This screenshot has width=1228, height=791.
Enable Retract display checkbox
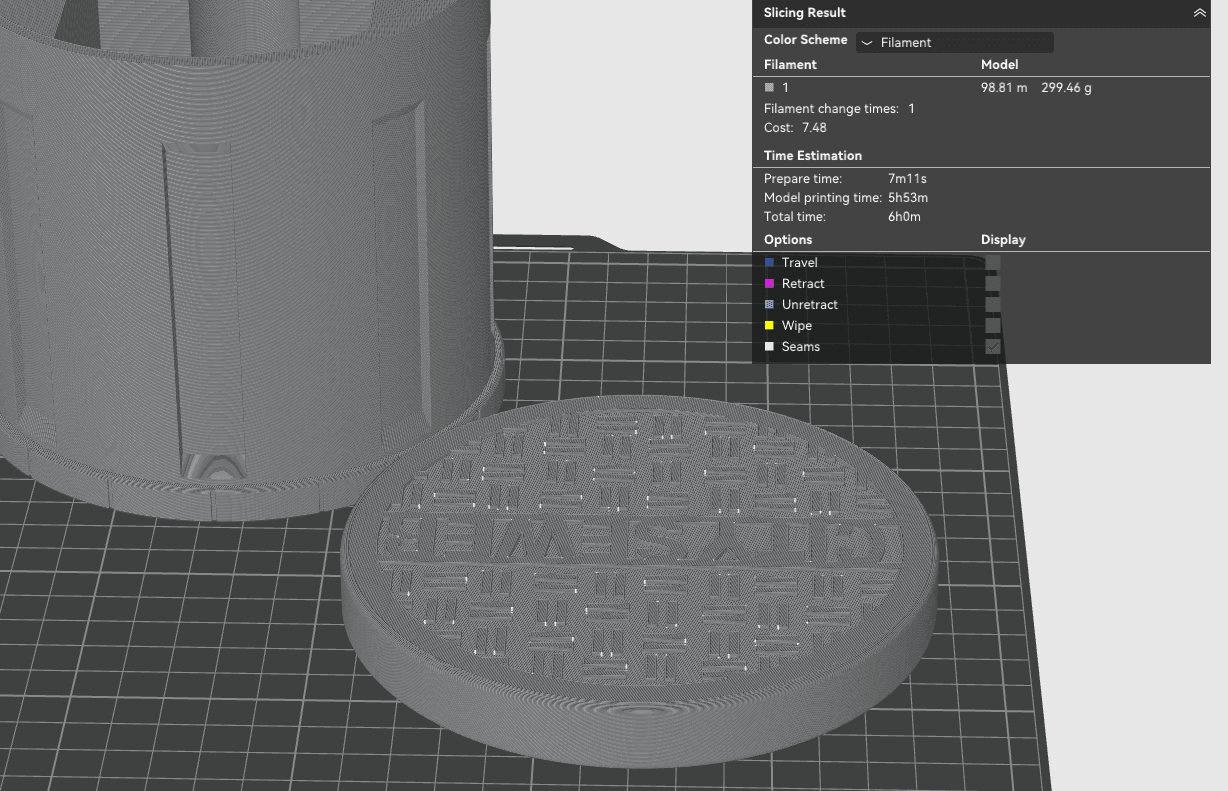[993, 284]
